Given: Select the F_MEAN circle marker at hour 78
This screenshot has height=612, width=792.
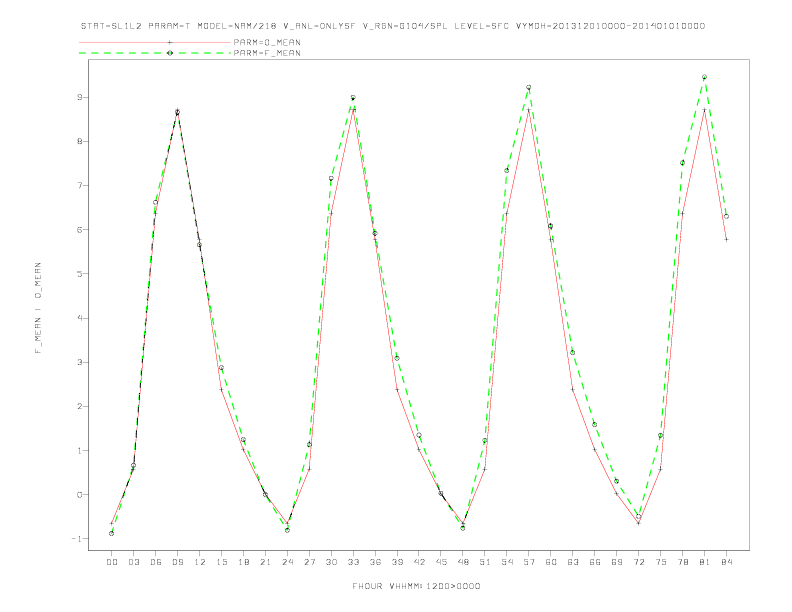Looking at the screenshot, I should pyautogui.click(x=682, y=163).
